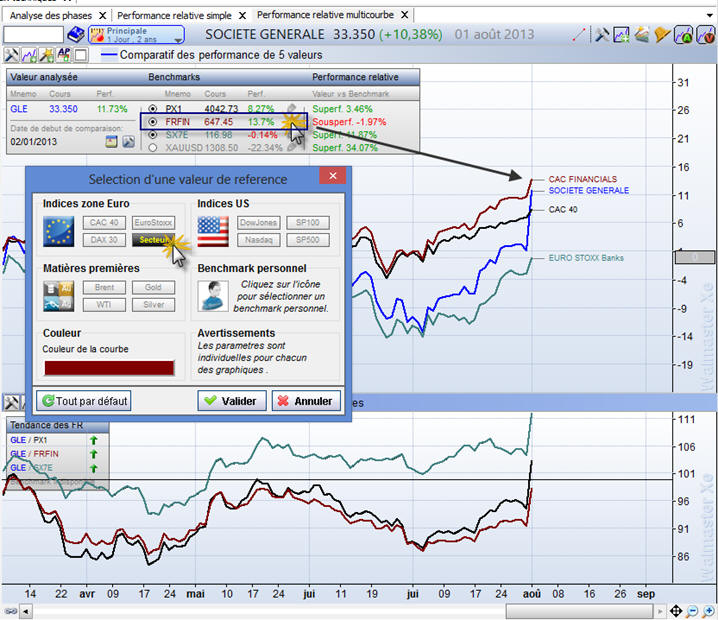
Task: Click add indicator curve icon
Action: coord(29,55)
